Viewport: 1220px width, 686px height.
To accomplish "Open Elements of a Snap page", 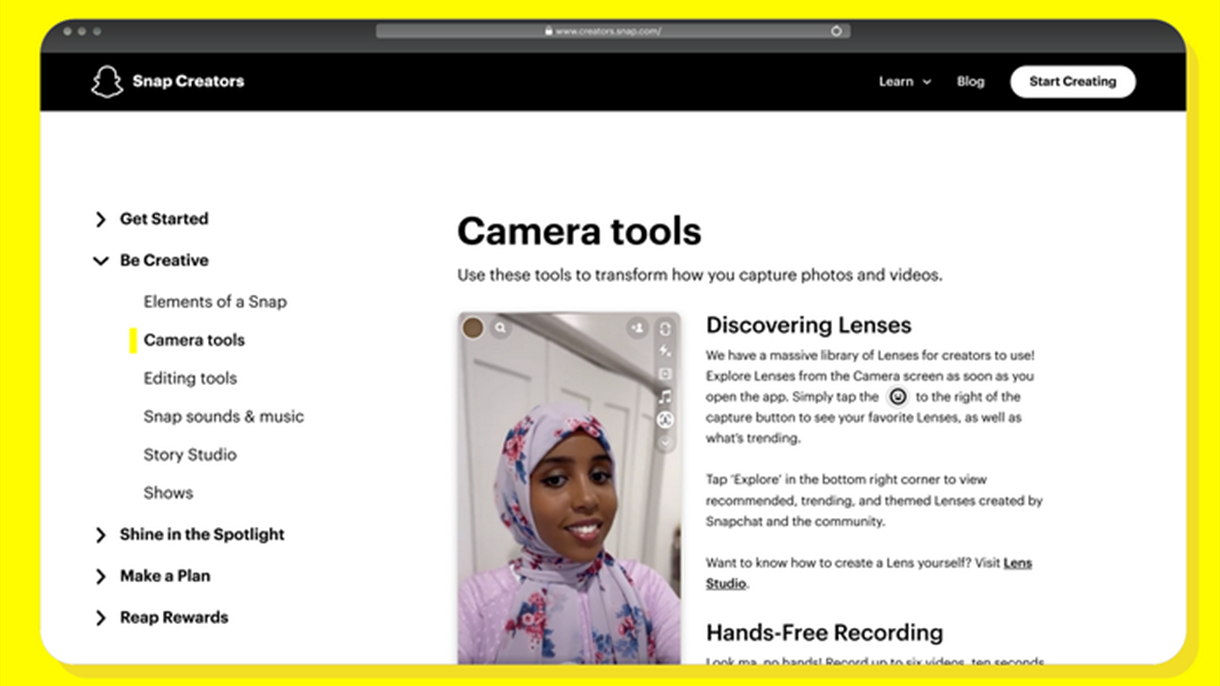I will pyautogui.click(x=215, y=302).
